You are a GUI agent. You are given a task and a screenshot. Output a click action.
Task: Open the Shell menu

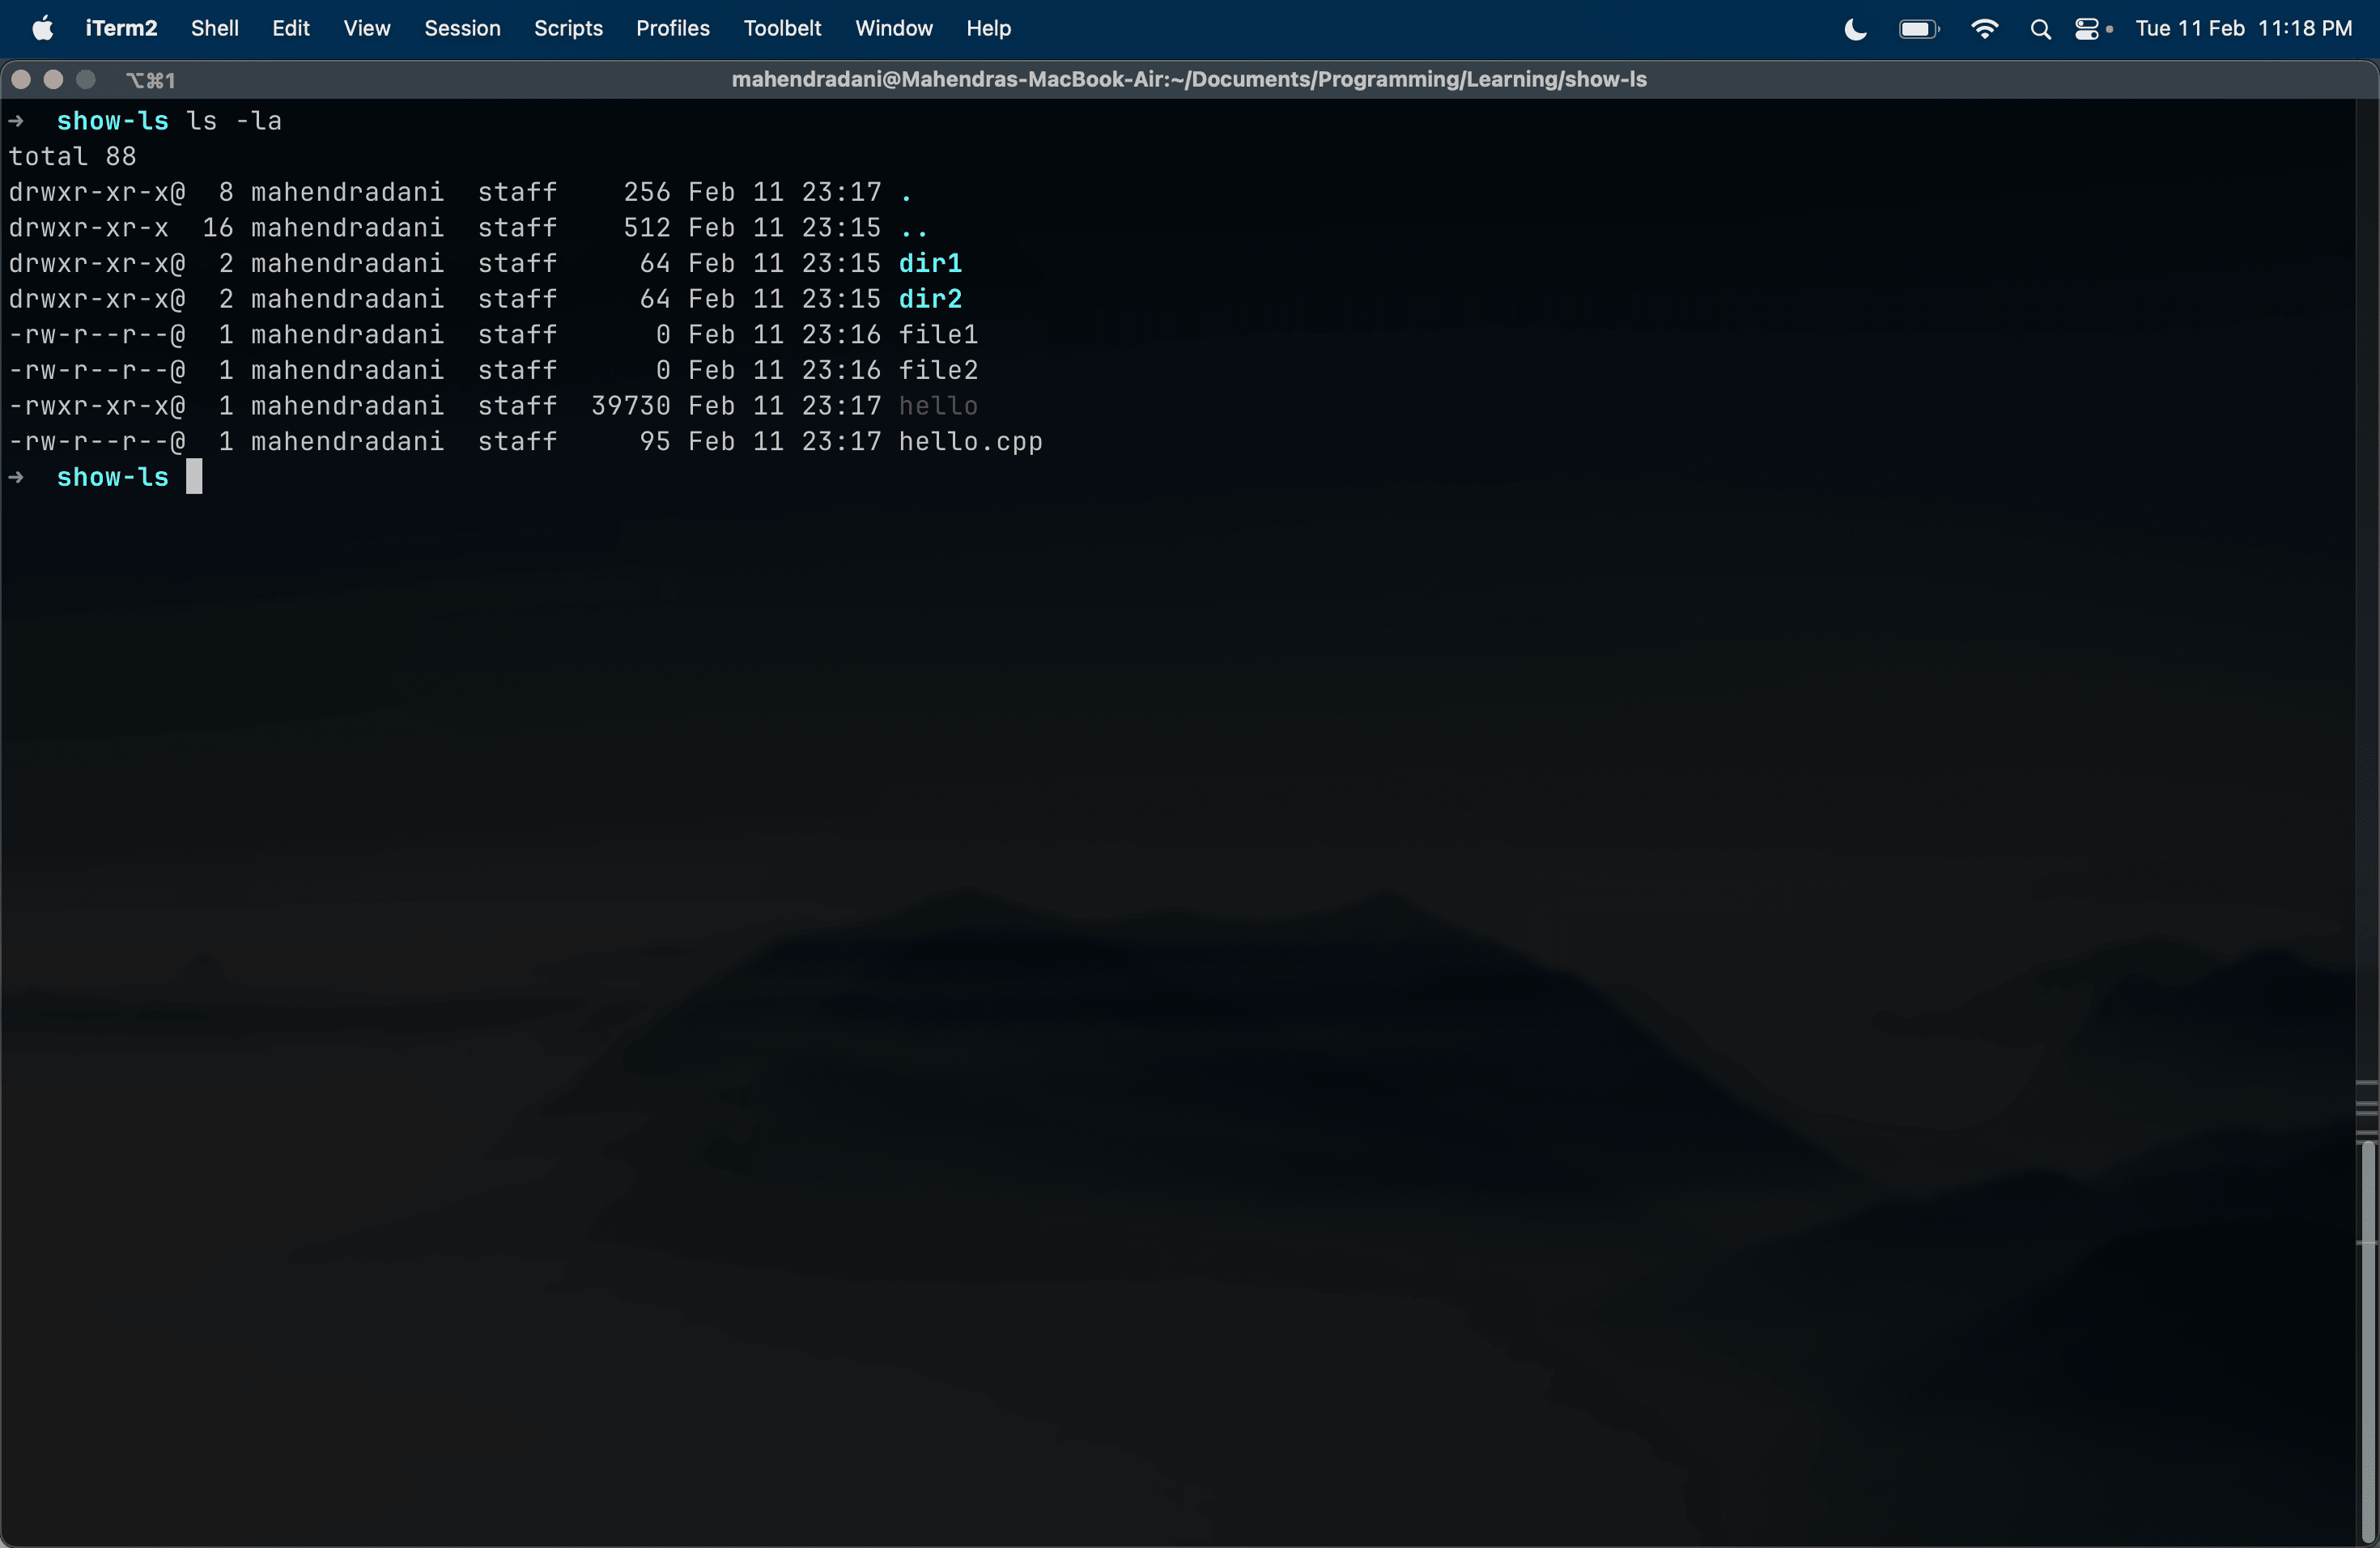click(214, 28)
